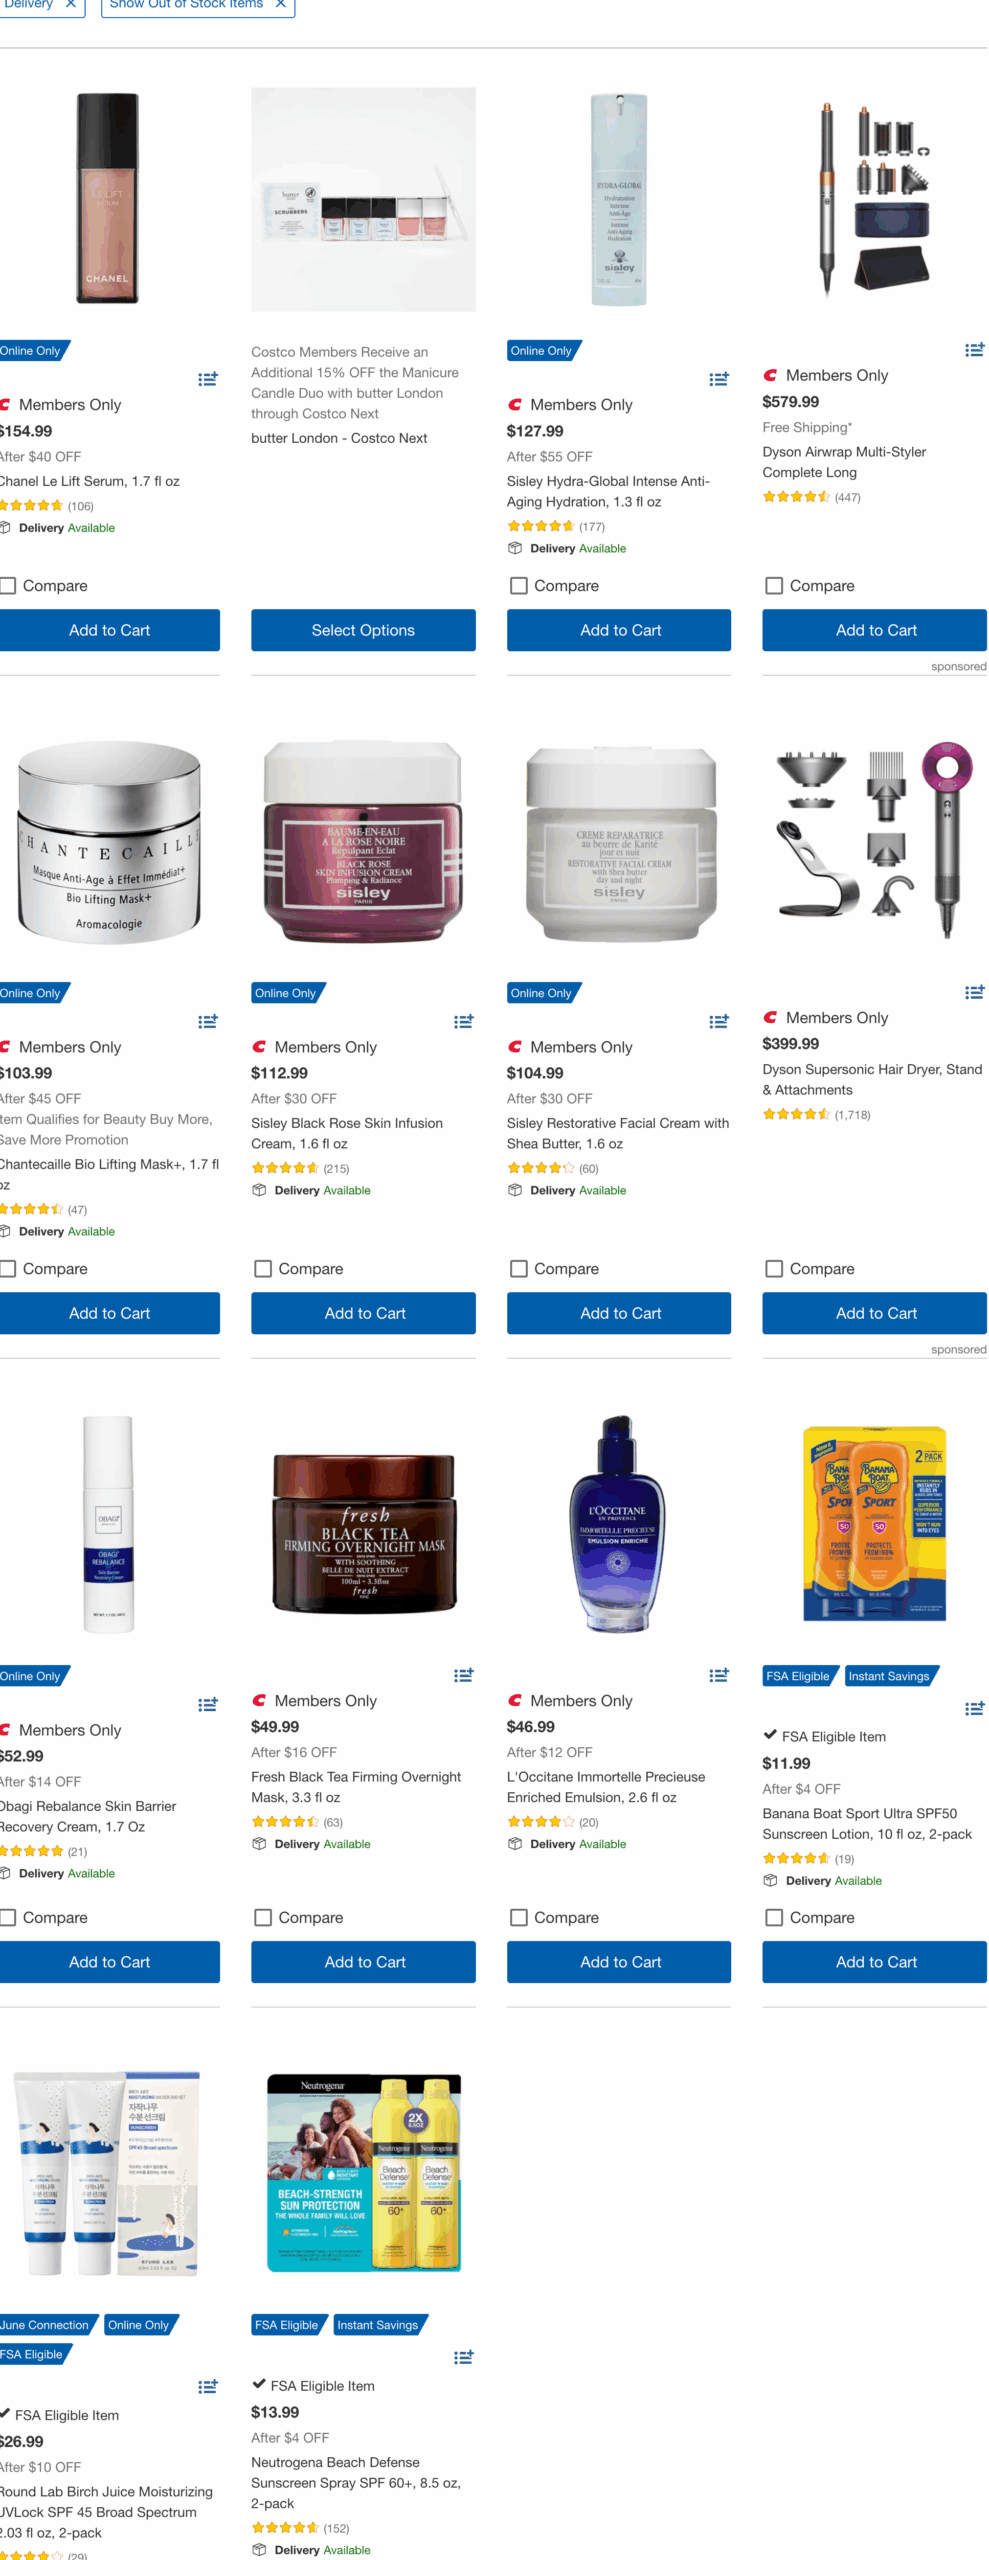Add Dyson Airwrap Multi-Styler to list
This screenshot has height=2560, width=989.
click(x=974, y=350)
